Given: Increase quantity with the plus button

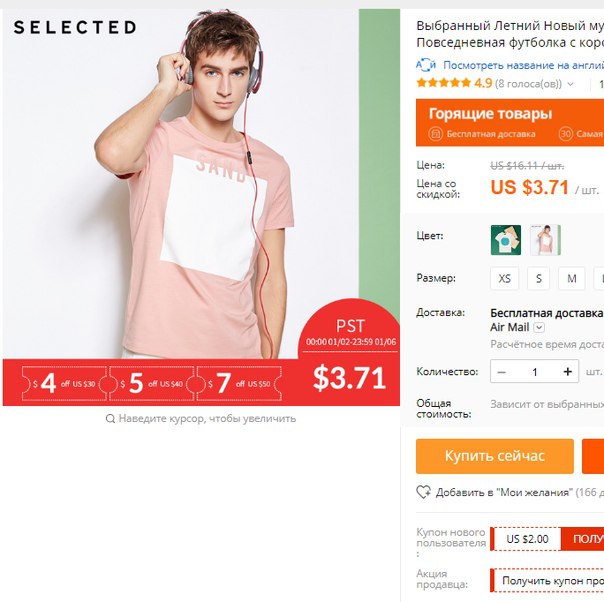Looking at the screenshot, I should pyautogui.click(x=567, y=372).
